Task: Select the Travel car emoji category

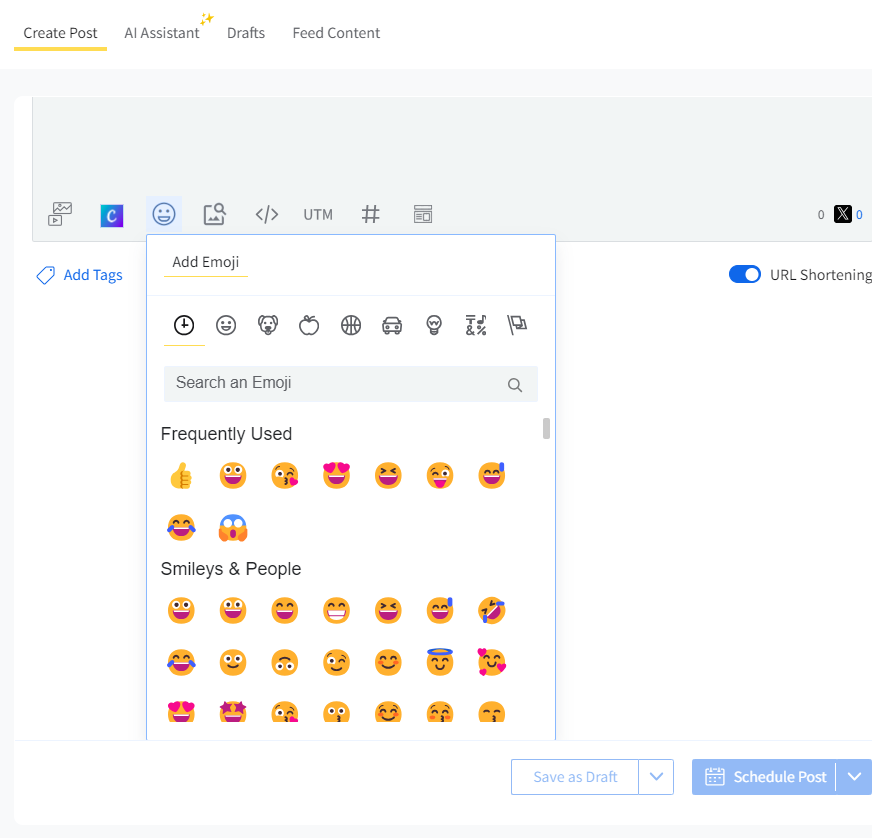Action: (x=392, y=325)
